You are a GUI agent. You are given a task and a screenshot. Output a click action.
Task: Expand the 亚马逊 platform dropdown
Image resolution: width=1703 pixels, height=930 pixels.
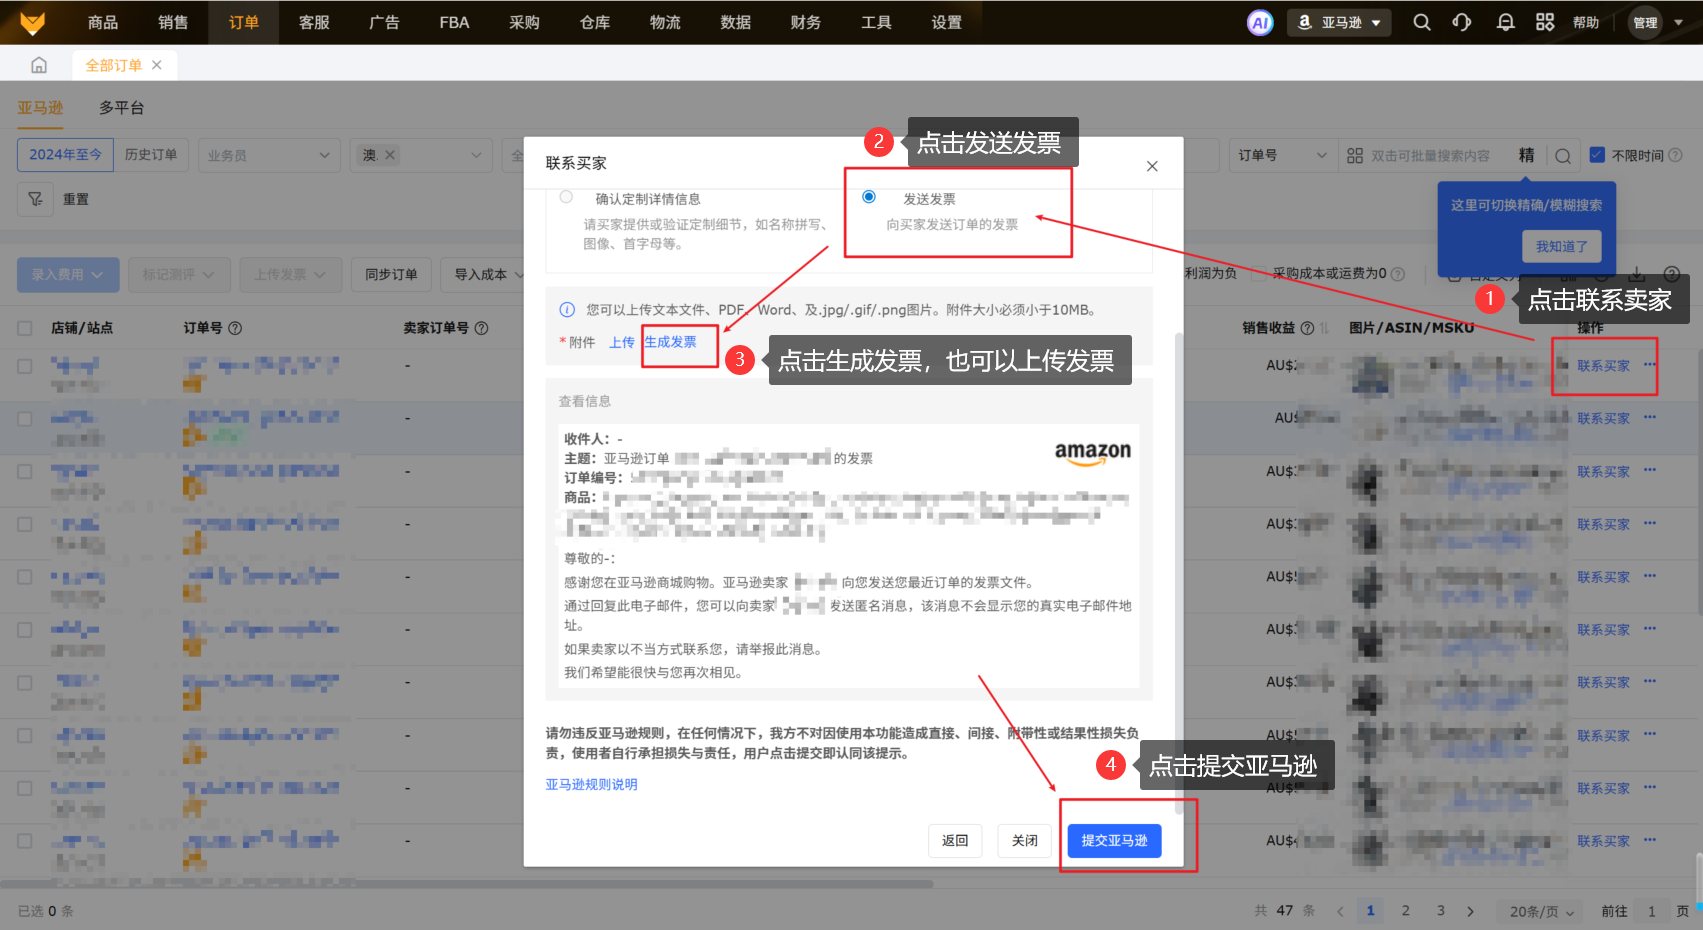pyautogui.click(x=1340, y=22)
